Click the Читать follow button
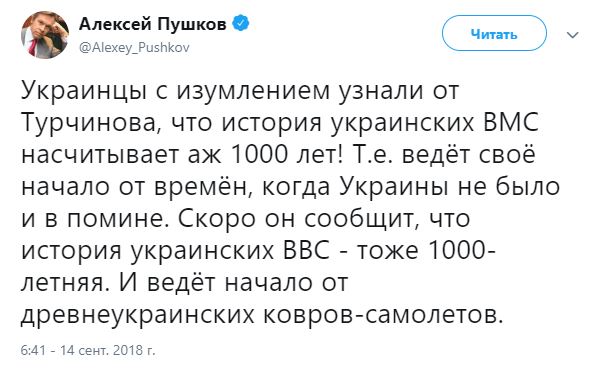This screenshot has width=602, height=369. point(494,33)
